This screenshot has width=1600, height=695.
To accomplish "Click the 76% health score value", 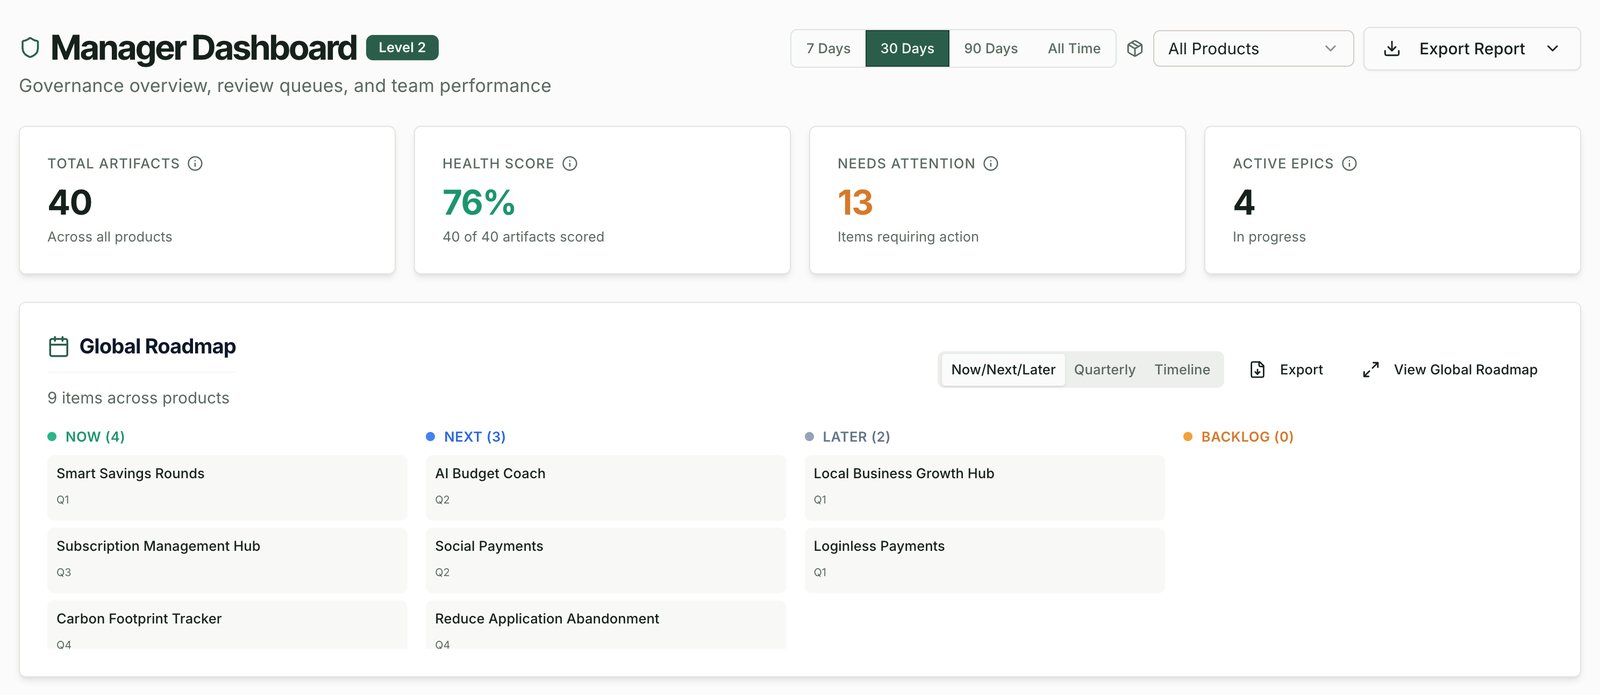I will coord(479,203).
